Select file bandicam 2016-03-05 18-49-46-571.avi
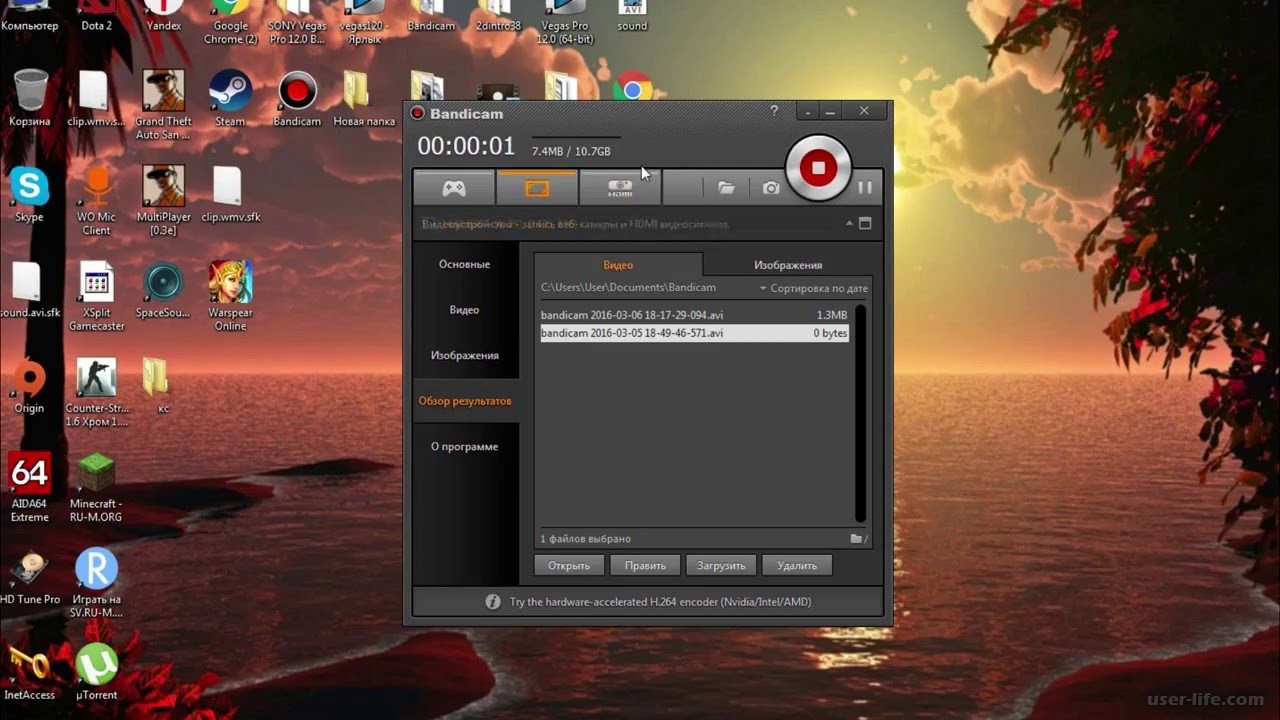Screen dimensions: 1280x720 [x=694, y=333]
